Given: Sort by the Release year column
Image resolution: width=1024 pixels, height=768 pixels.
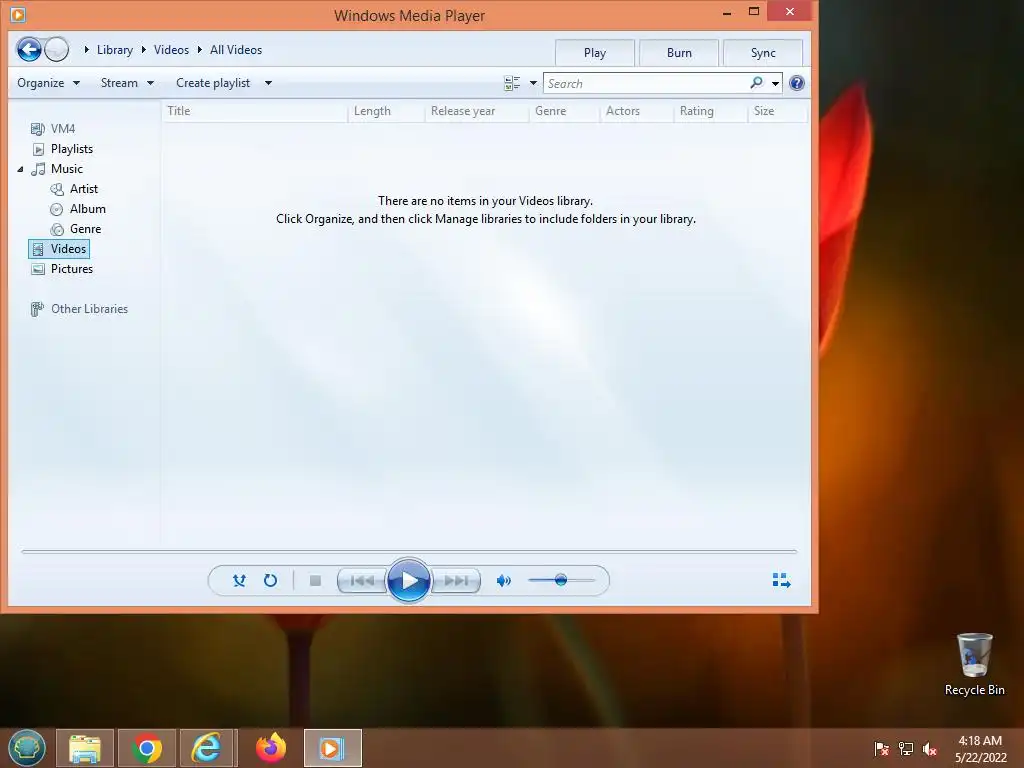Looking at the screenshot, I should (x=477, y=111).
